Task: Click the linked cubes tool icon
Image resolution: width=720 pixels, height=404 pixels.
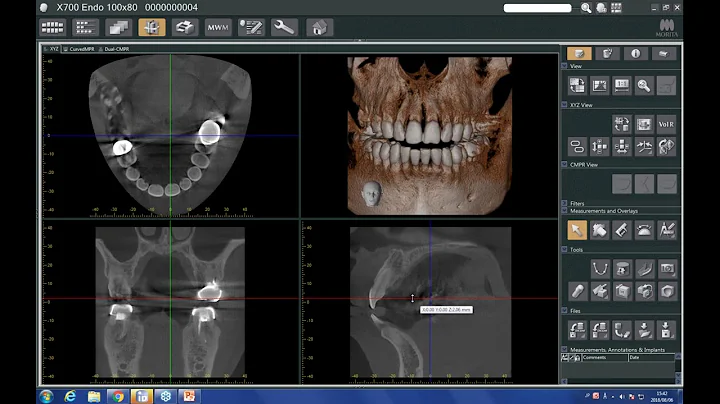Action: pos(644,291)
